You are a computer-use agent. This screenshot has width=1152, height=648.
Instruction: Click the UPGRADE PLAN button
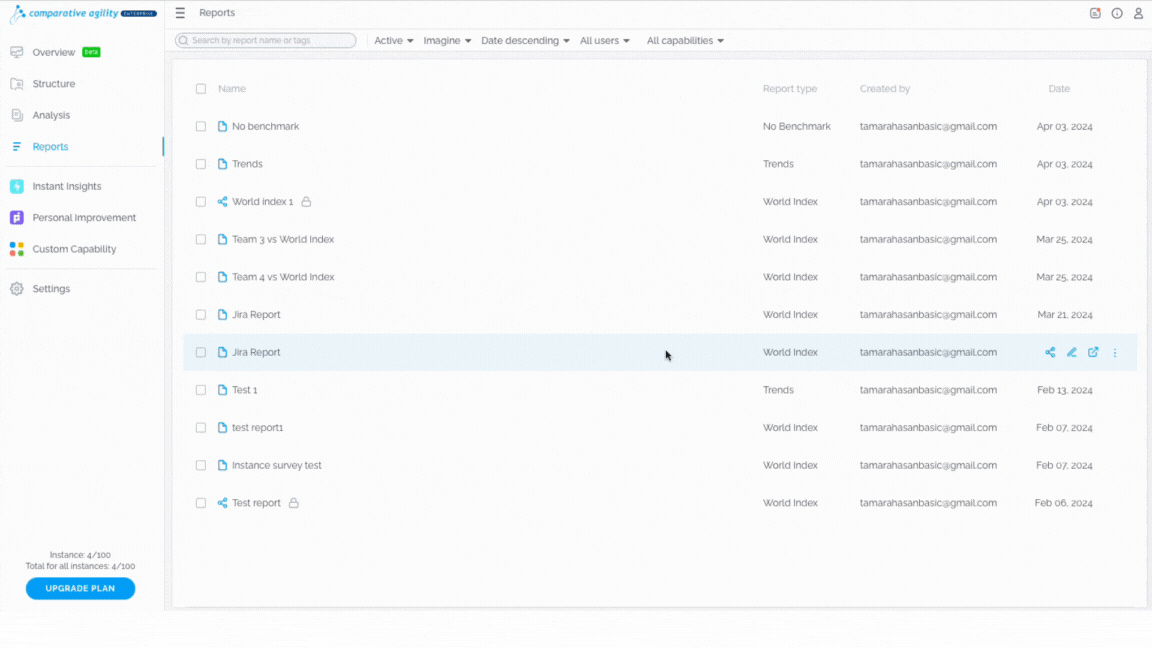pyautogui.click(x=80, y=588)
